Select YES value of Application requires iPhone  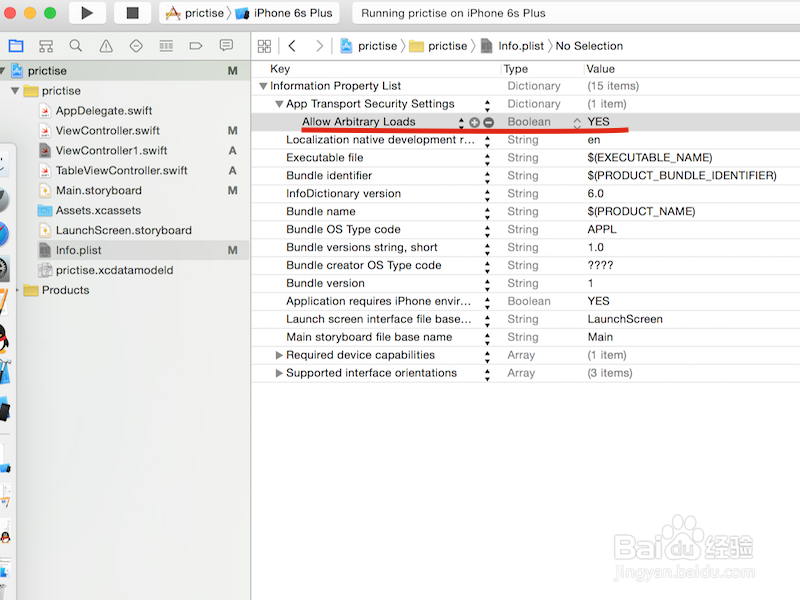598,301
